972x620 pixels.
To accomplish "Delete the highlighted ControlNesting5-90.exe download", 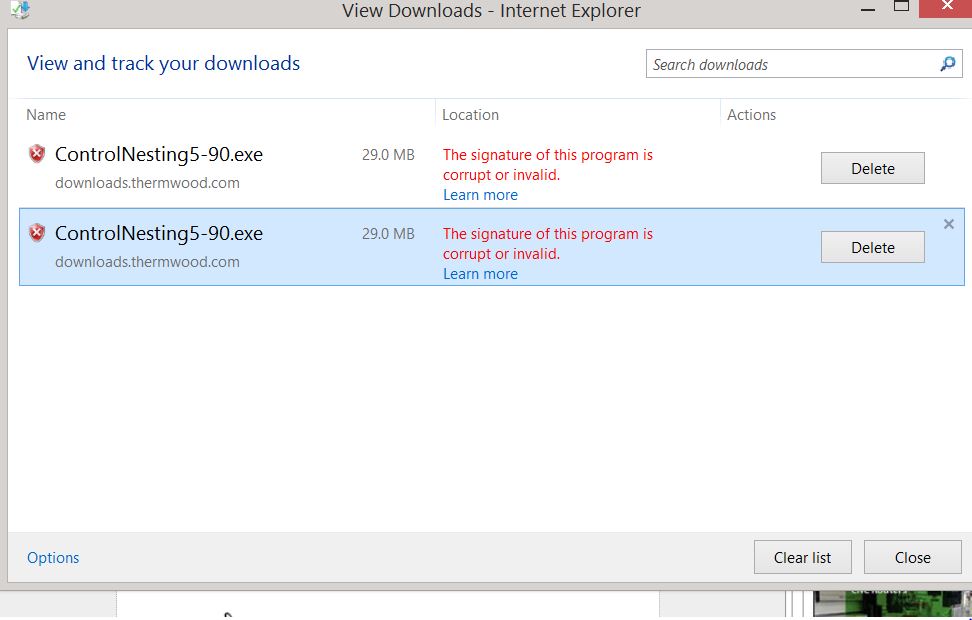I will pyautogui.click(x=872, y=247).
